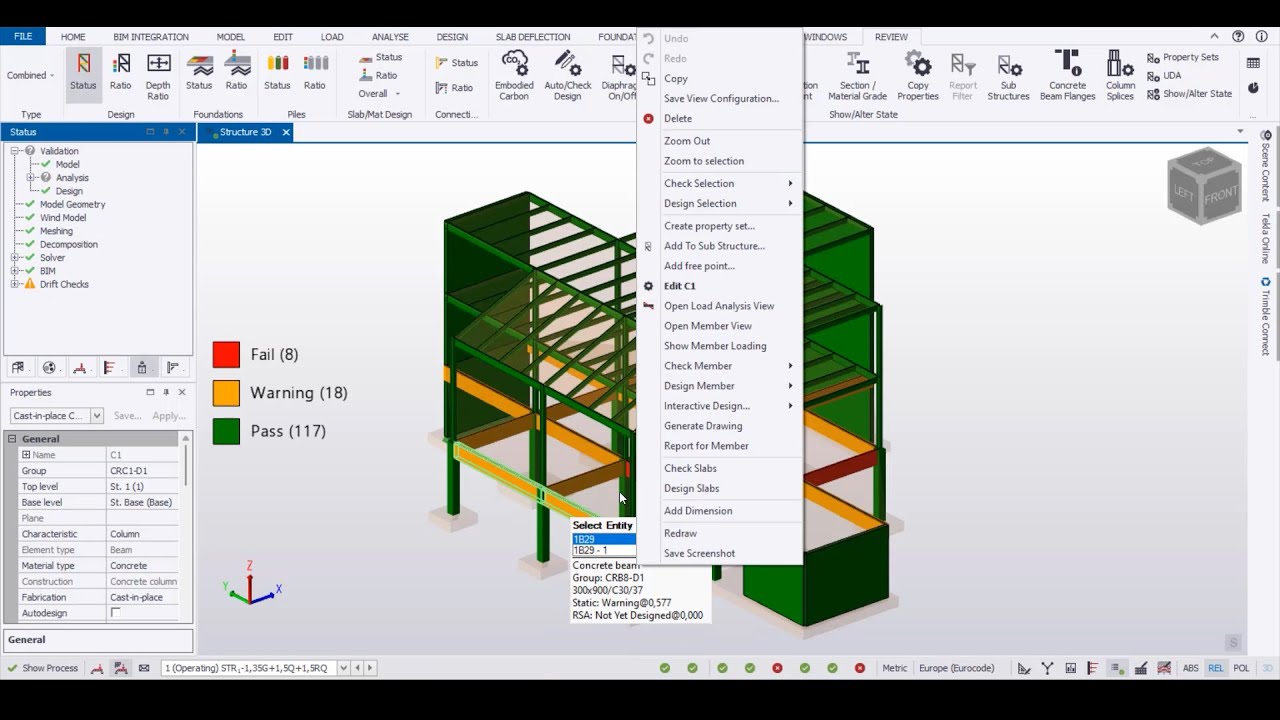Open the load combination dropdown in status bar
The width and height of the screenshot is (1280, 720).
click(343, 668)
